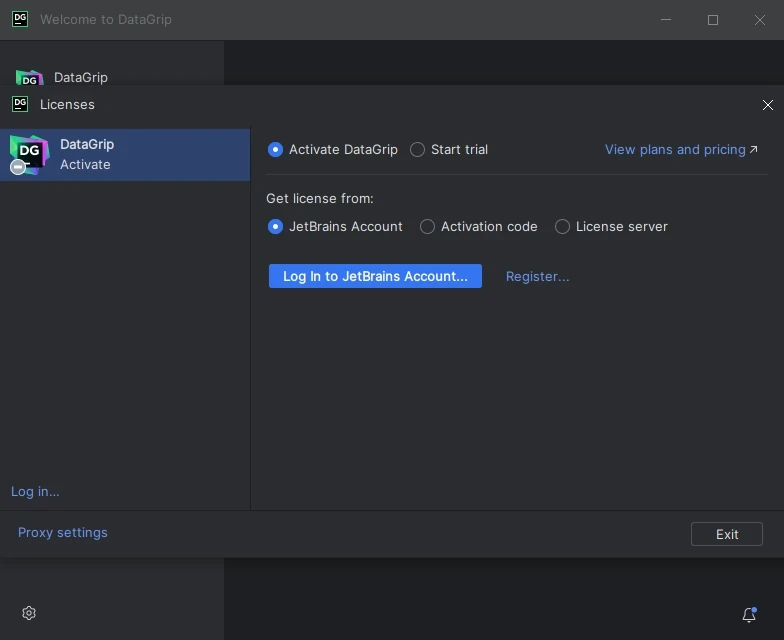Close the Welcome to DataGrip window
The width and height of the screenshot is (784, 640).
759,20
